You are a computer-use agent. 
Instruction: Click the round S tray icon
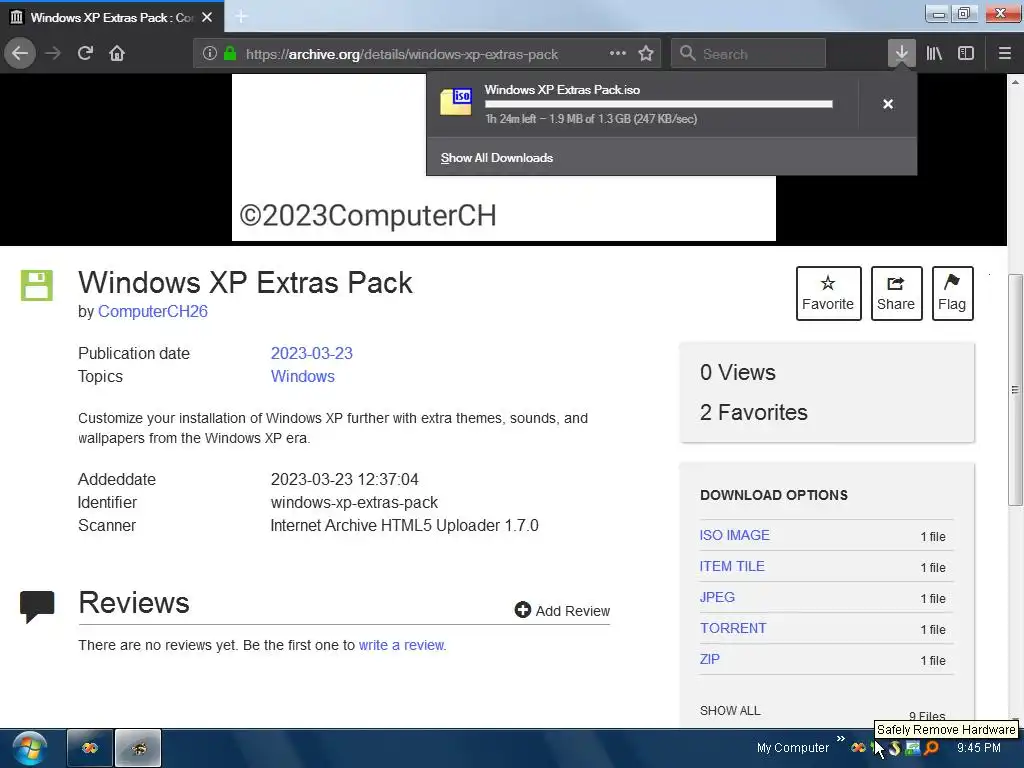(x=894, y=748)
